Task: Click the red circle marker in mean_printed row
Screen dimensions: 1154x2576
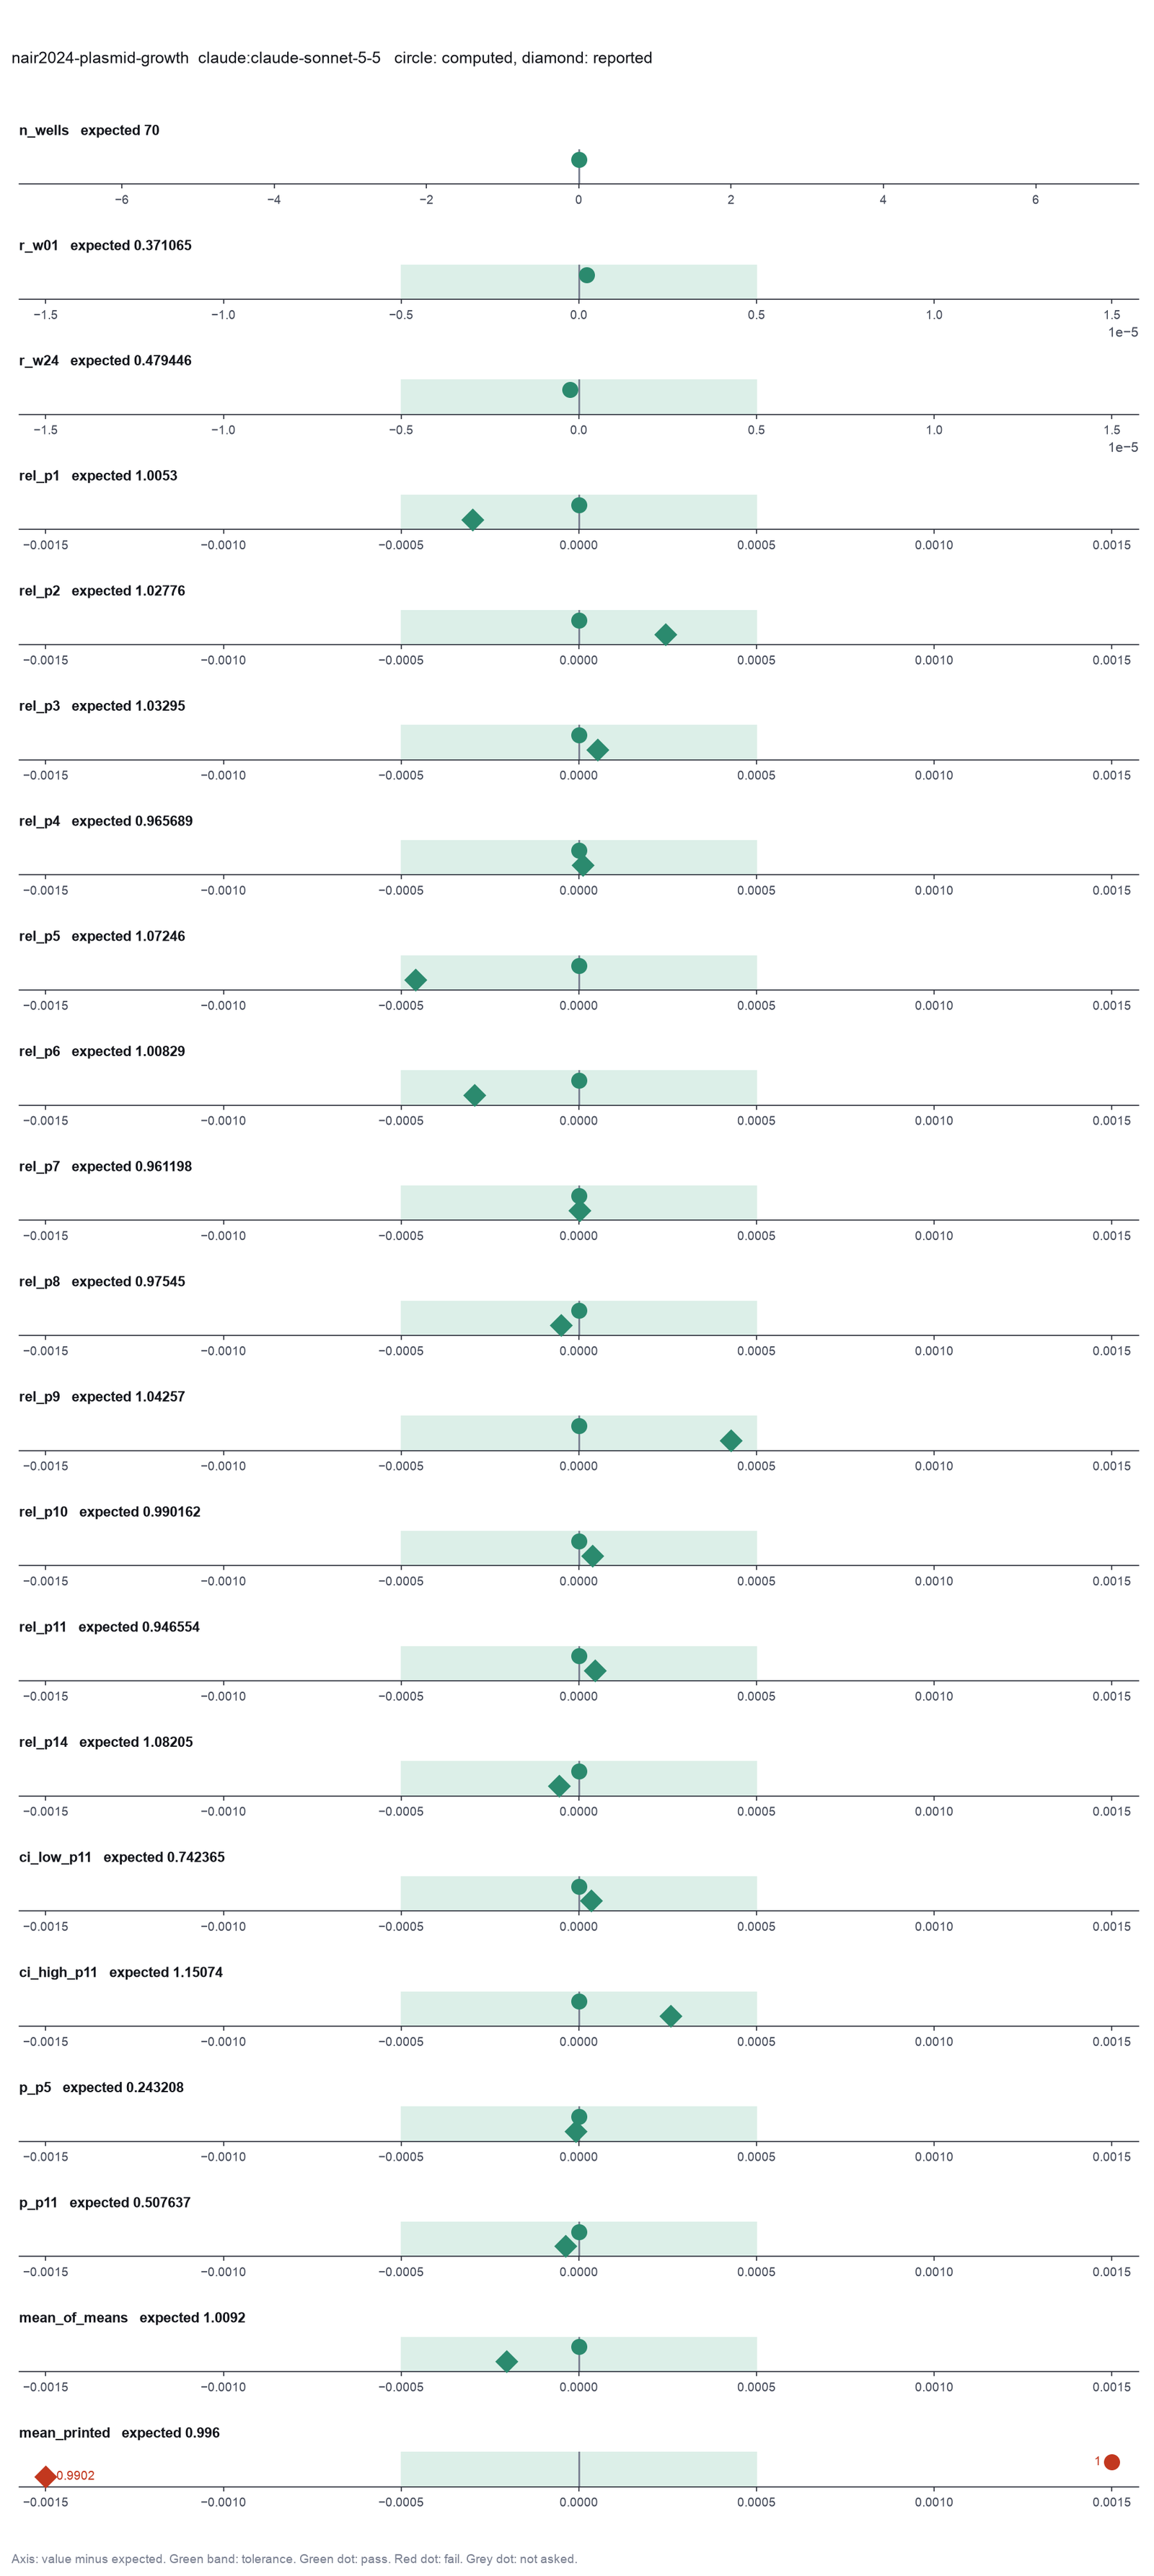Action: (x=1111, y=2461)
